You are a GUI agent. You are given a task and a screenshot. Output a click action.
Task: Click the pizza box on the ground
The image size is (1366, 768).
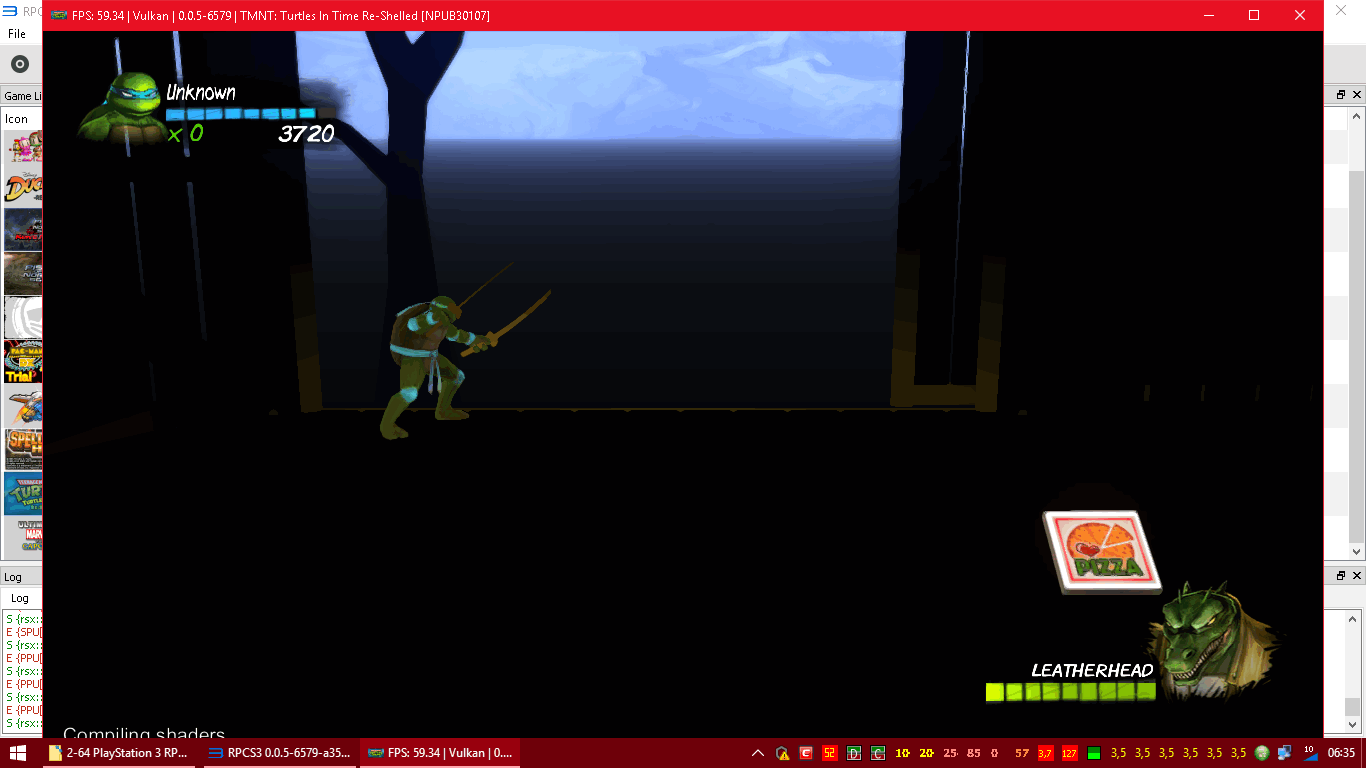(x=1102, y=551)
